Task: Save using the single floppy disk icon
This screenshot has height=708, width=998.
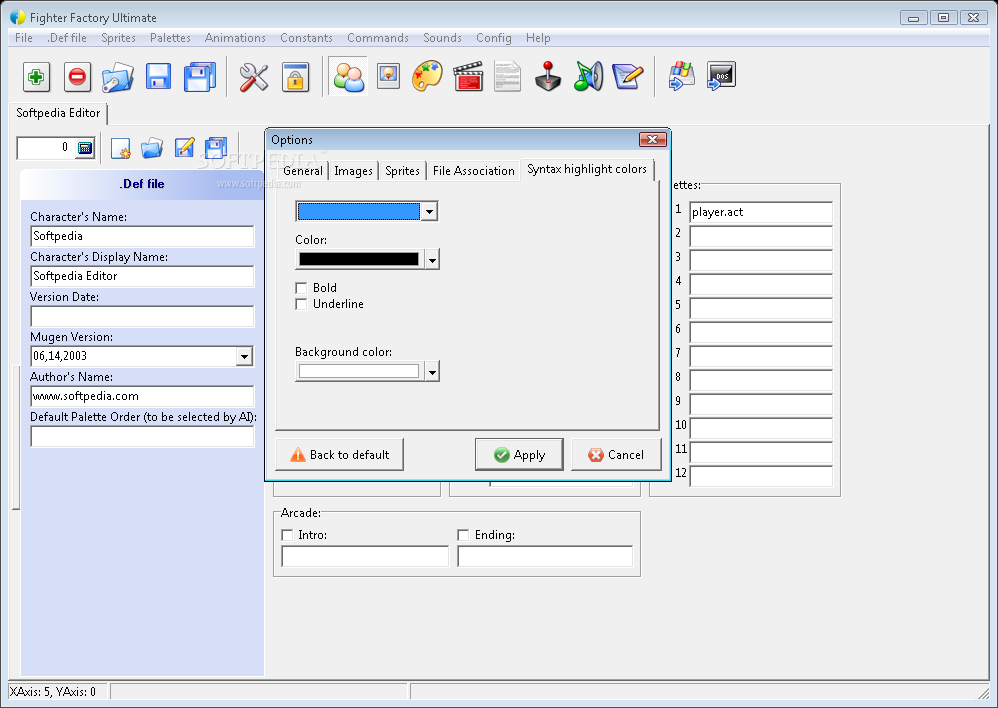Action: click(158, 77)
